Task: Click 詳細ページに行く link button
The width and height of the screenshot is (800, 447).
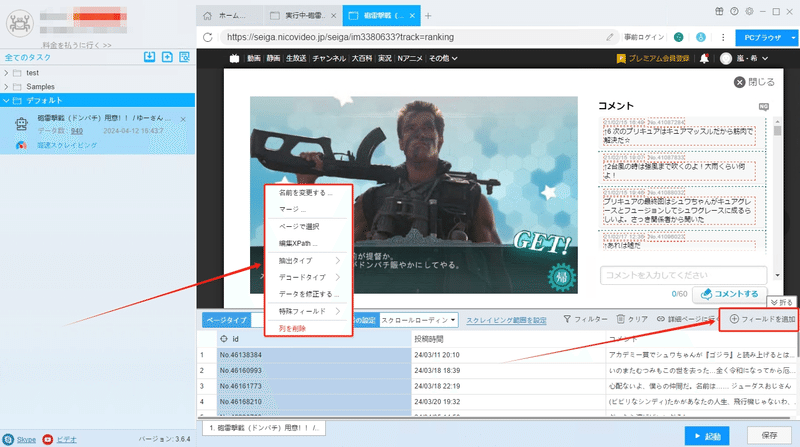Action: click(687, 319)
